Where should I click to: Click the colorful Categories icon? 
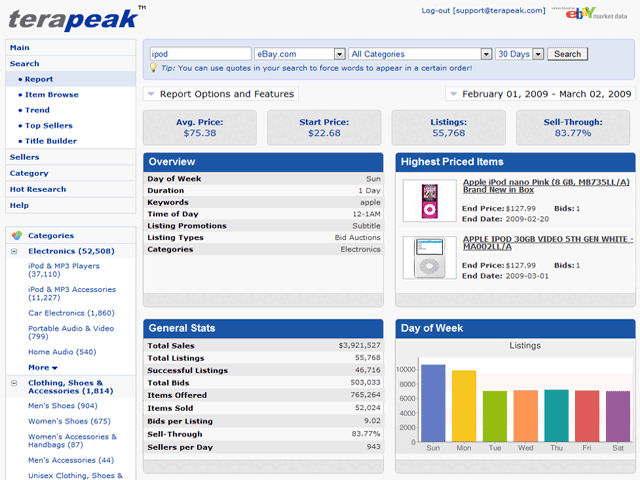(x=17, y=236)
